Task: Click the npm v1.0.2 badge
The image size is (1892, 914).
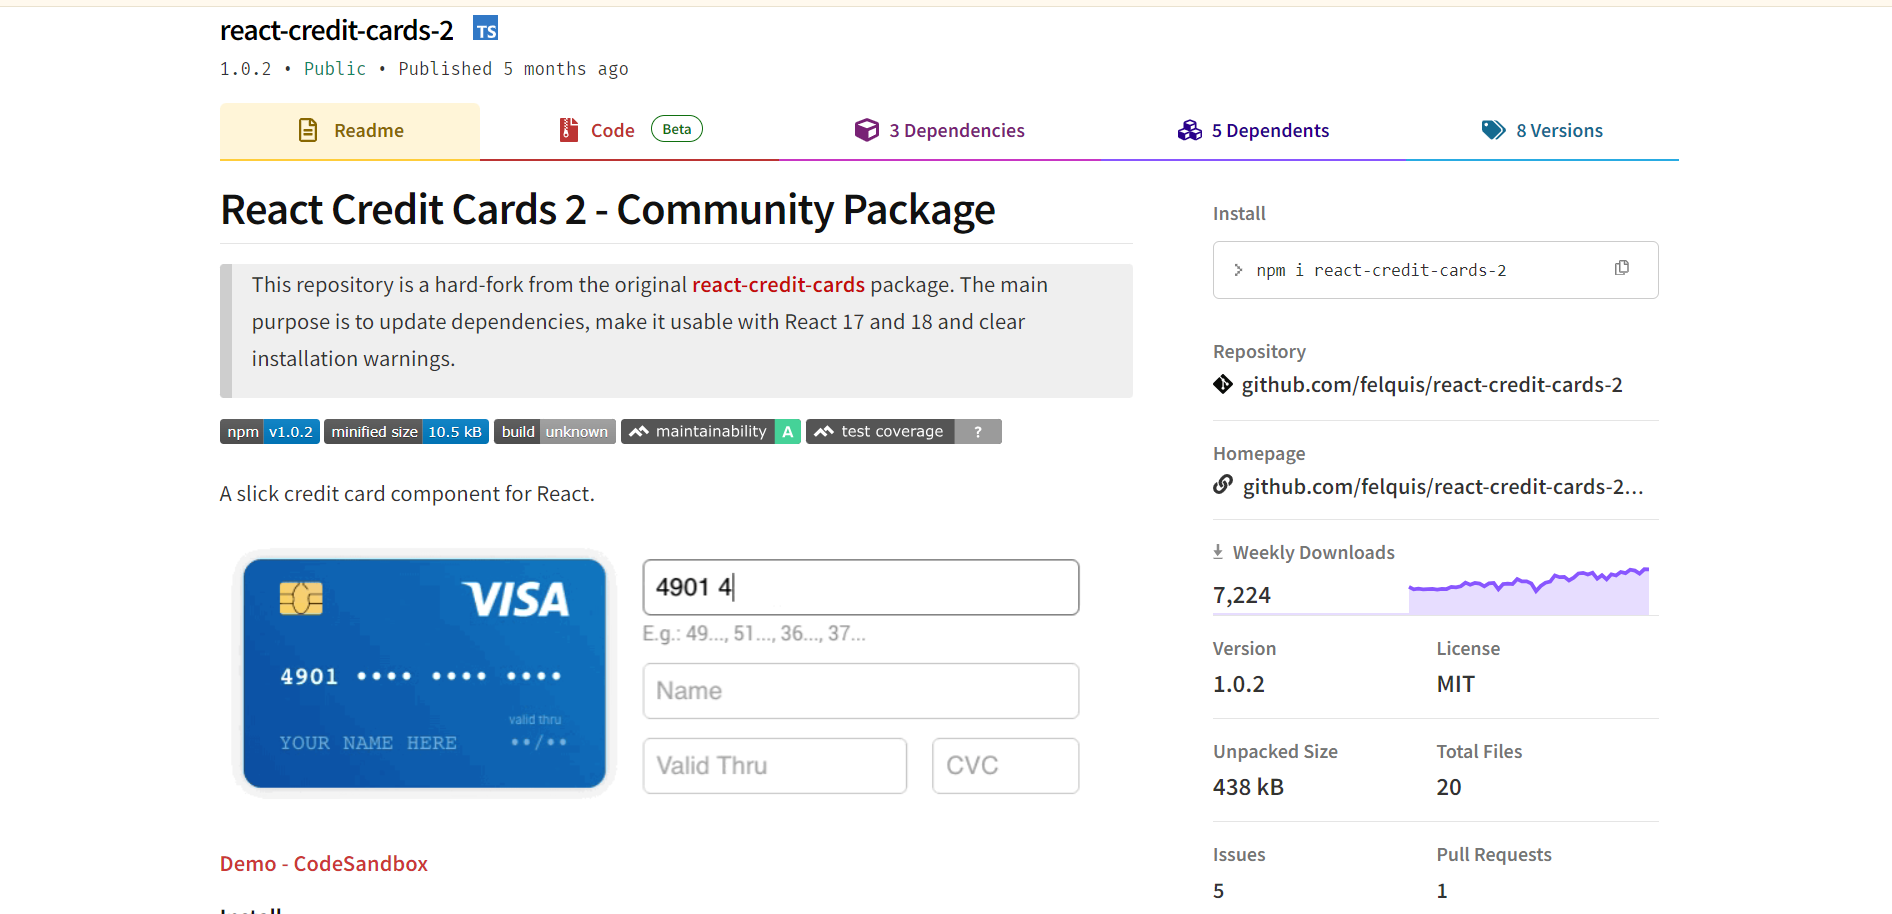Action: pyautogui.click(x=269, y=431)
